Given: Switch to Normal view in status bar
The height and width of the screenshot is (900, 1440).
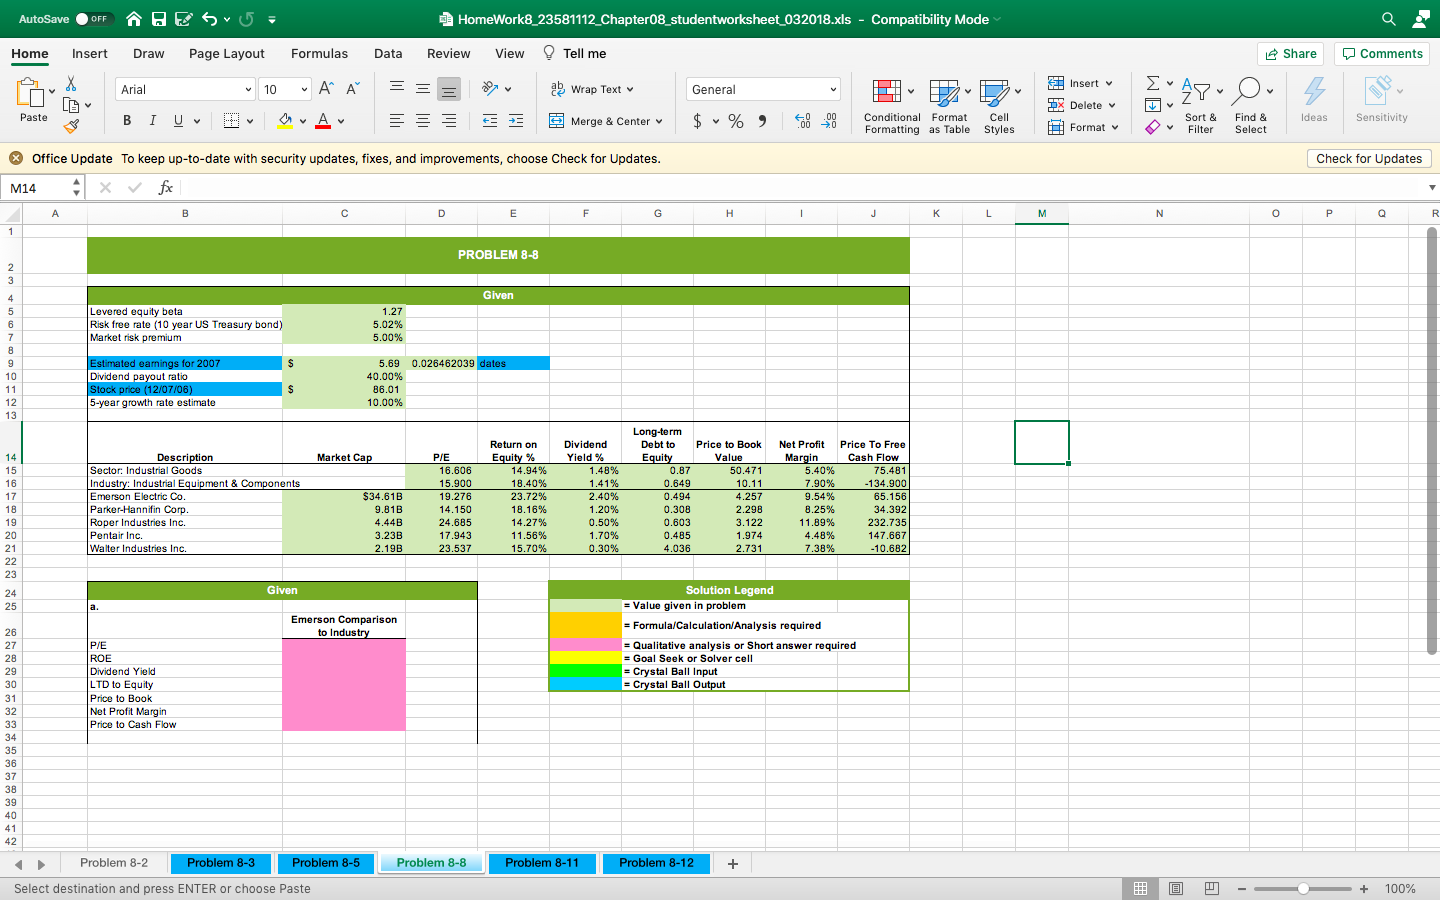Looking at the screenshot, I should coord(1140,888).
